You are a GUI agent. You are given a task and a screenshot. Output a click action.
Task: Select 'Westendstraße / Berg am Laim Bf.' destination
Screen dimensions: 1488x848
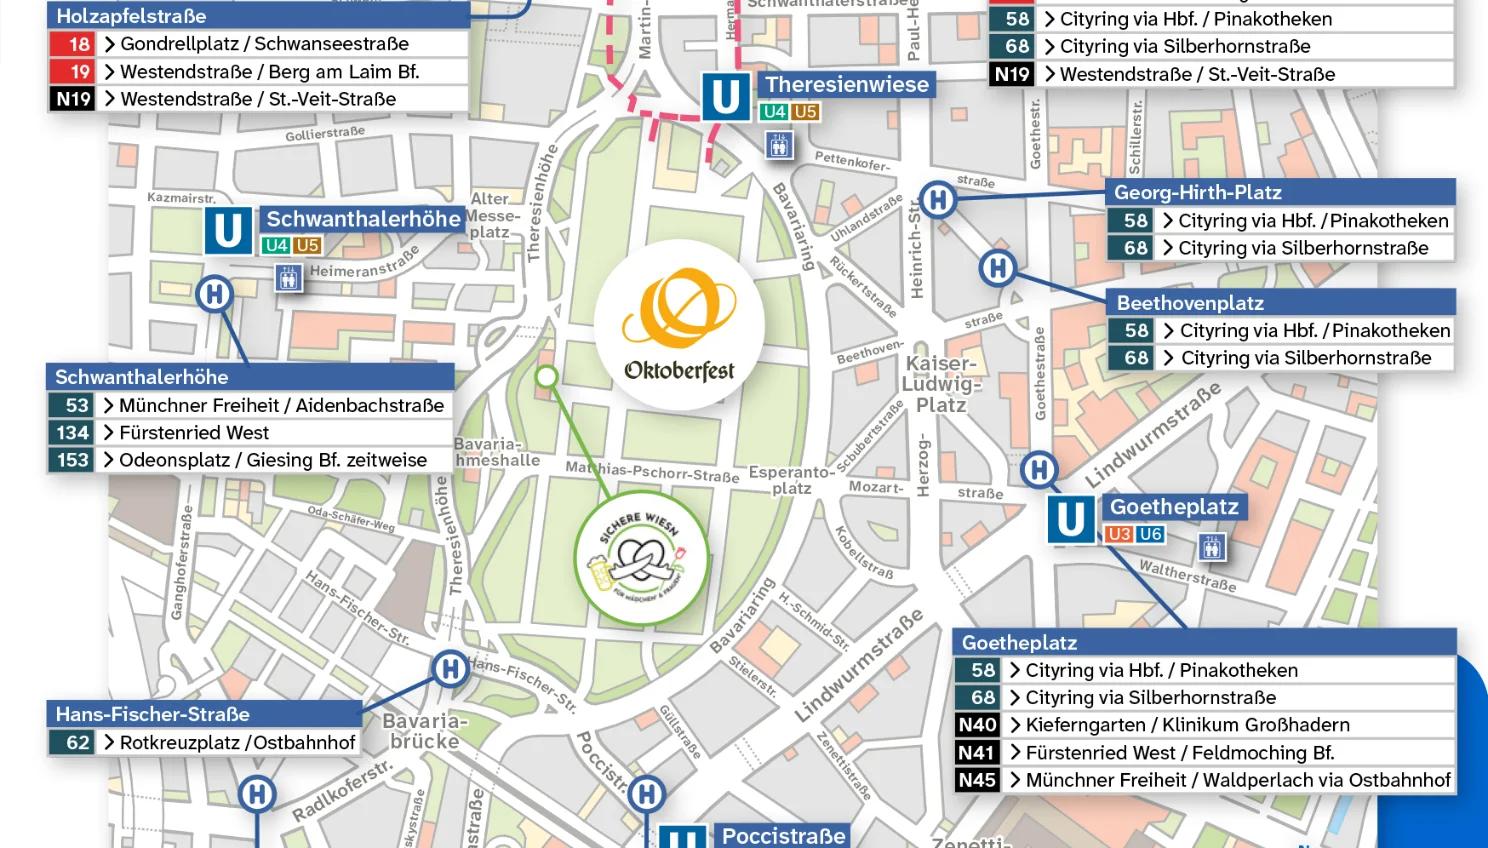tap(270, 72)
